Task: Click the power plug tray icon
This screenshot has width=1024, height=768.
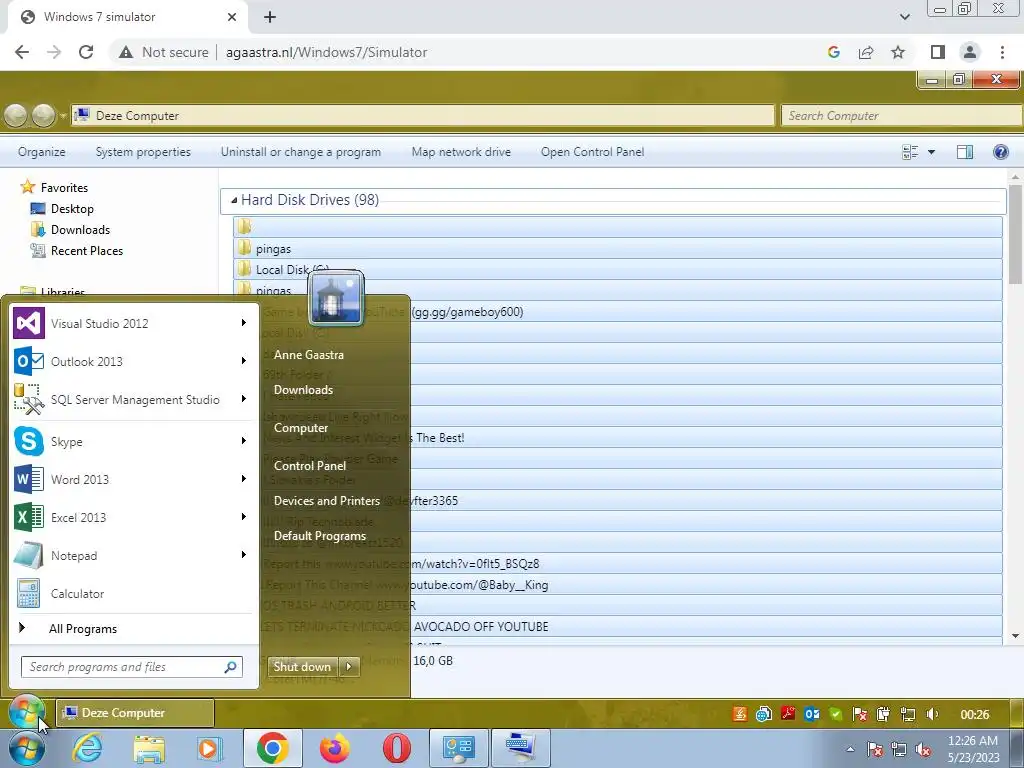Action: (x=884, y=714)
